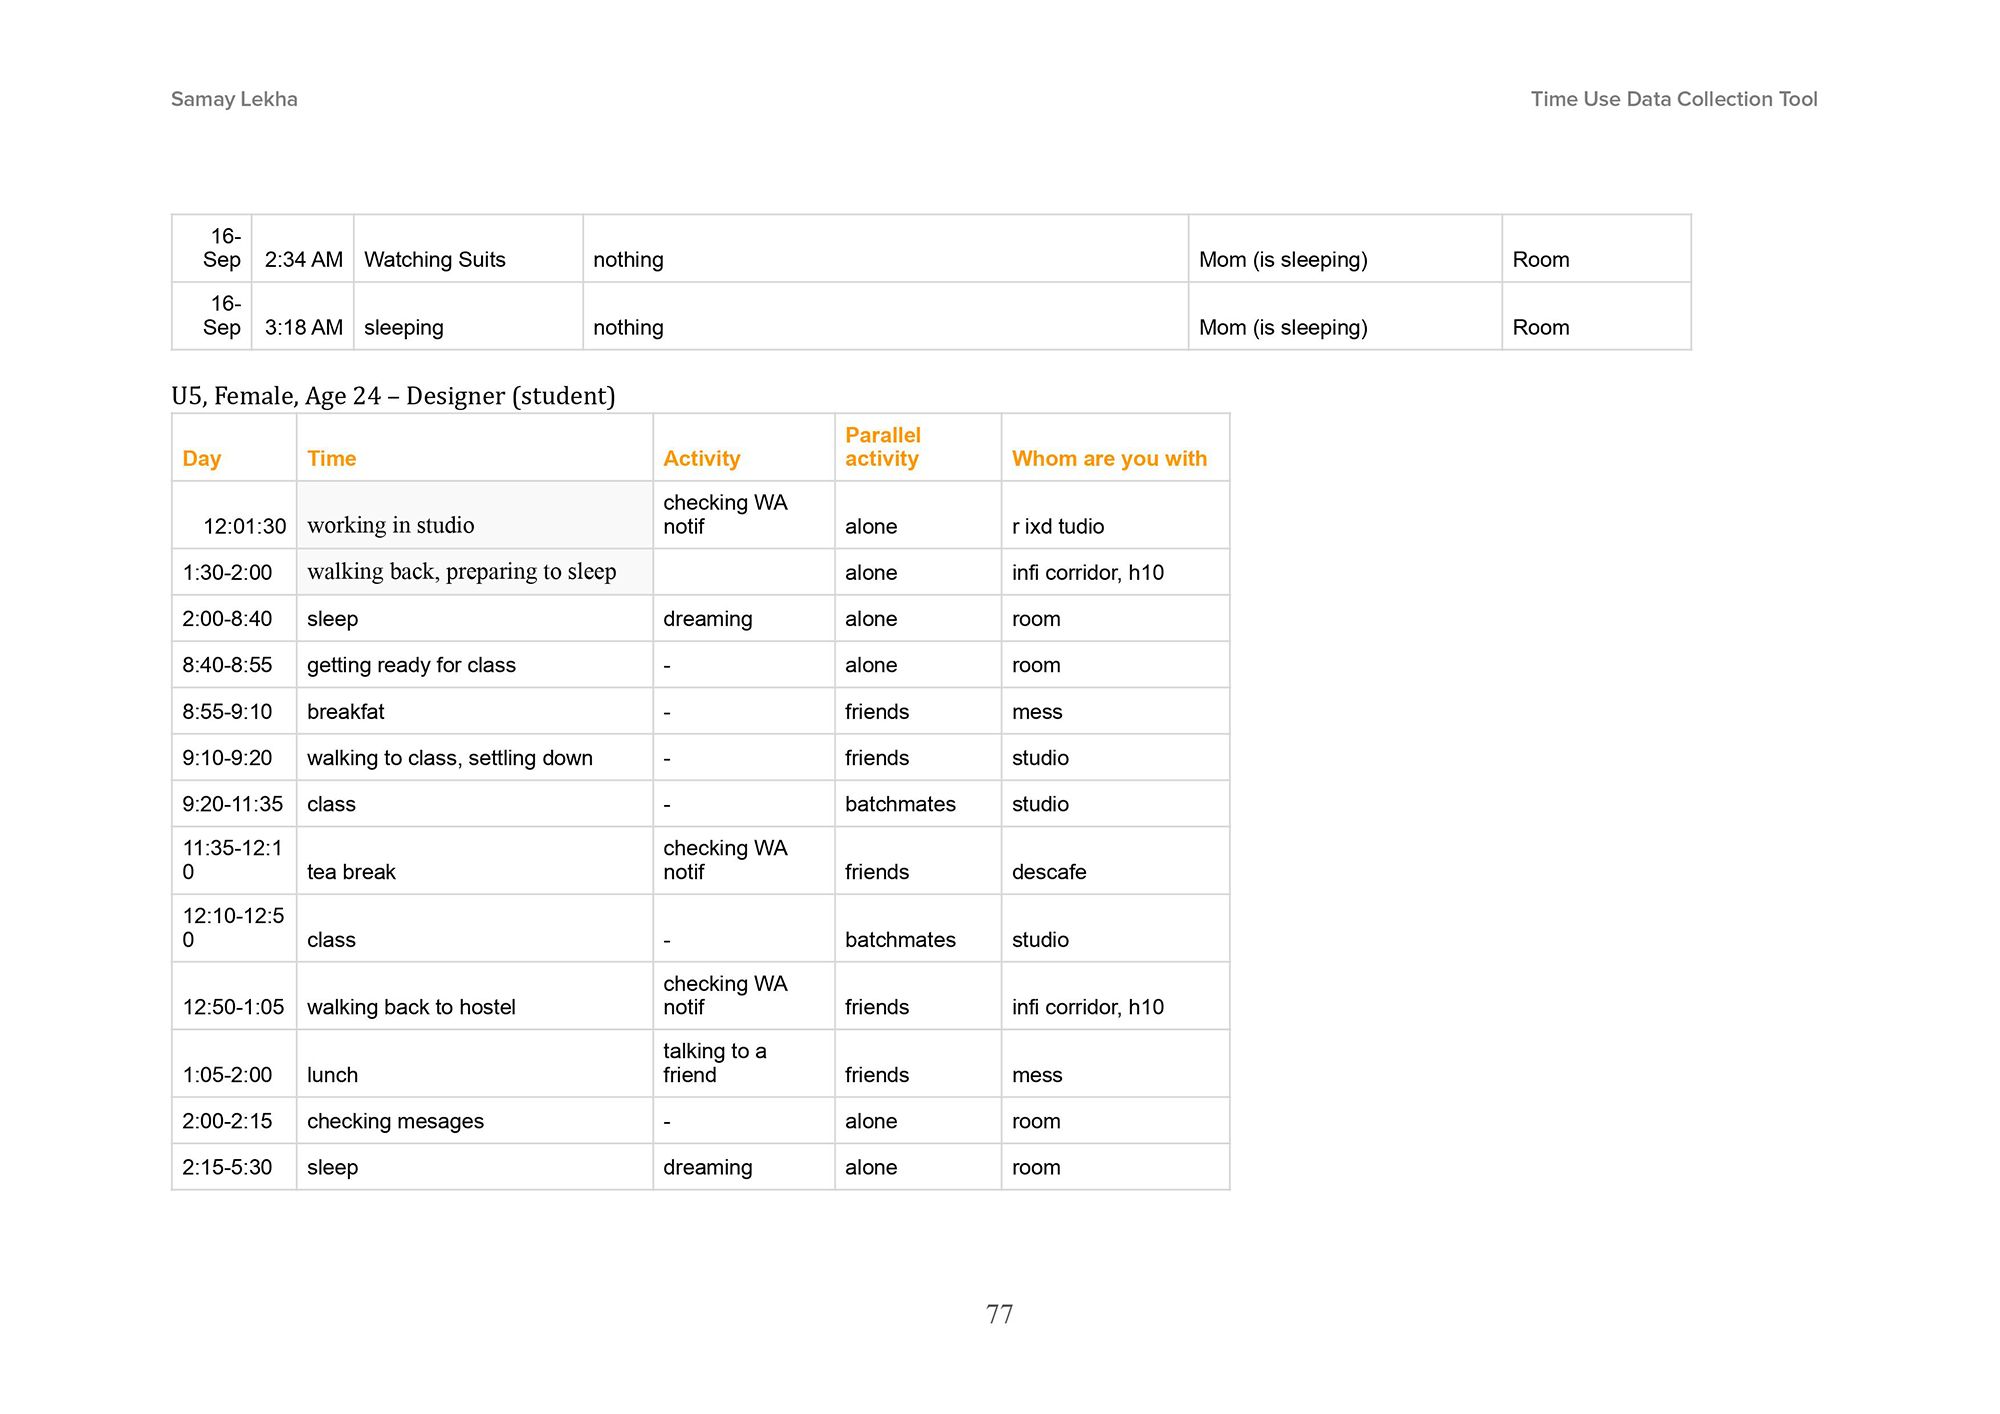The image size is (2000, 1414).
Task: Click the Samay Lekha header text
Action: tap(234, 99)
